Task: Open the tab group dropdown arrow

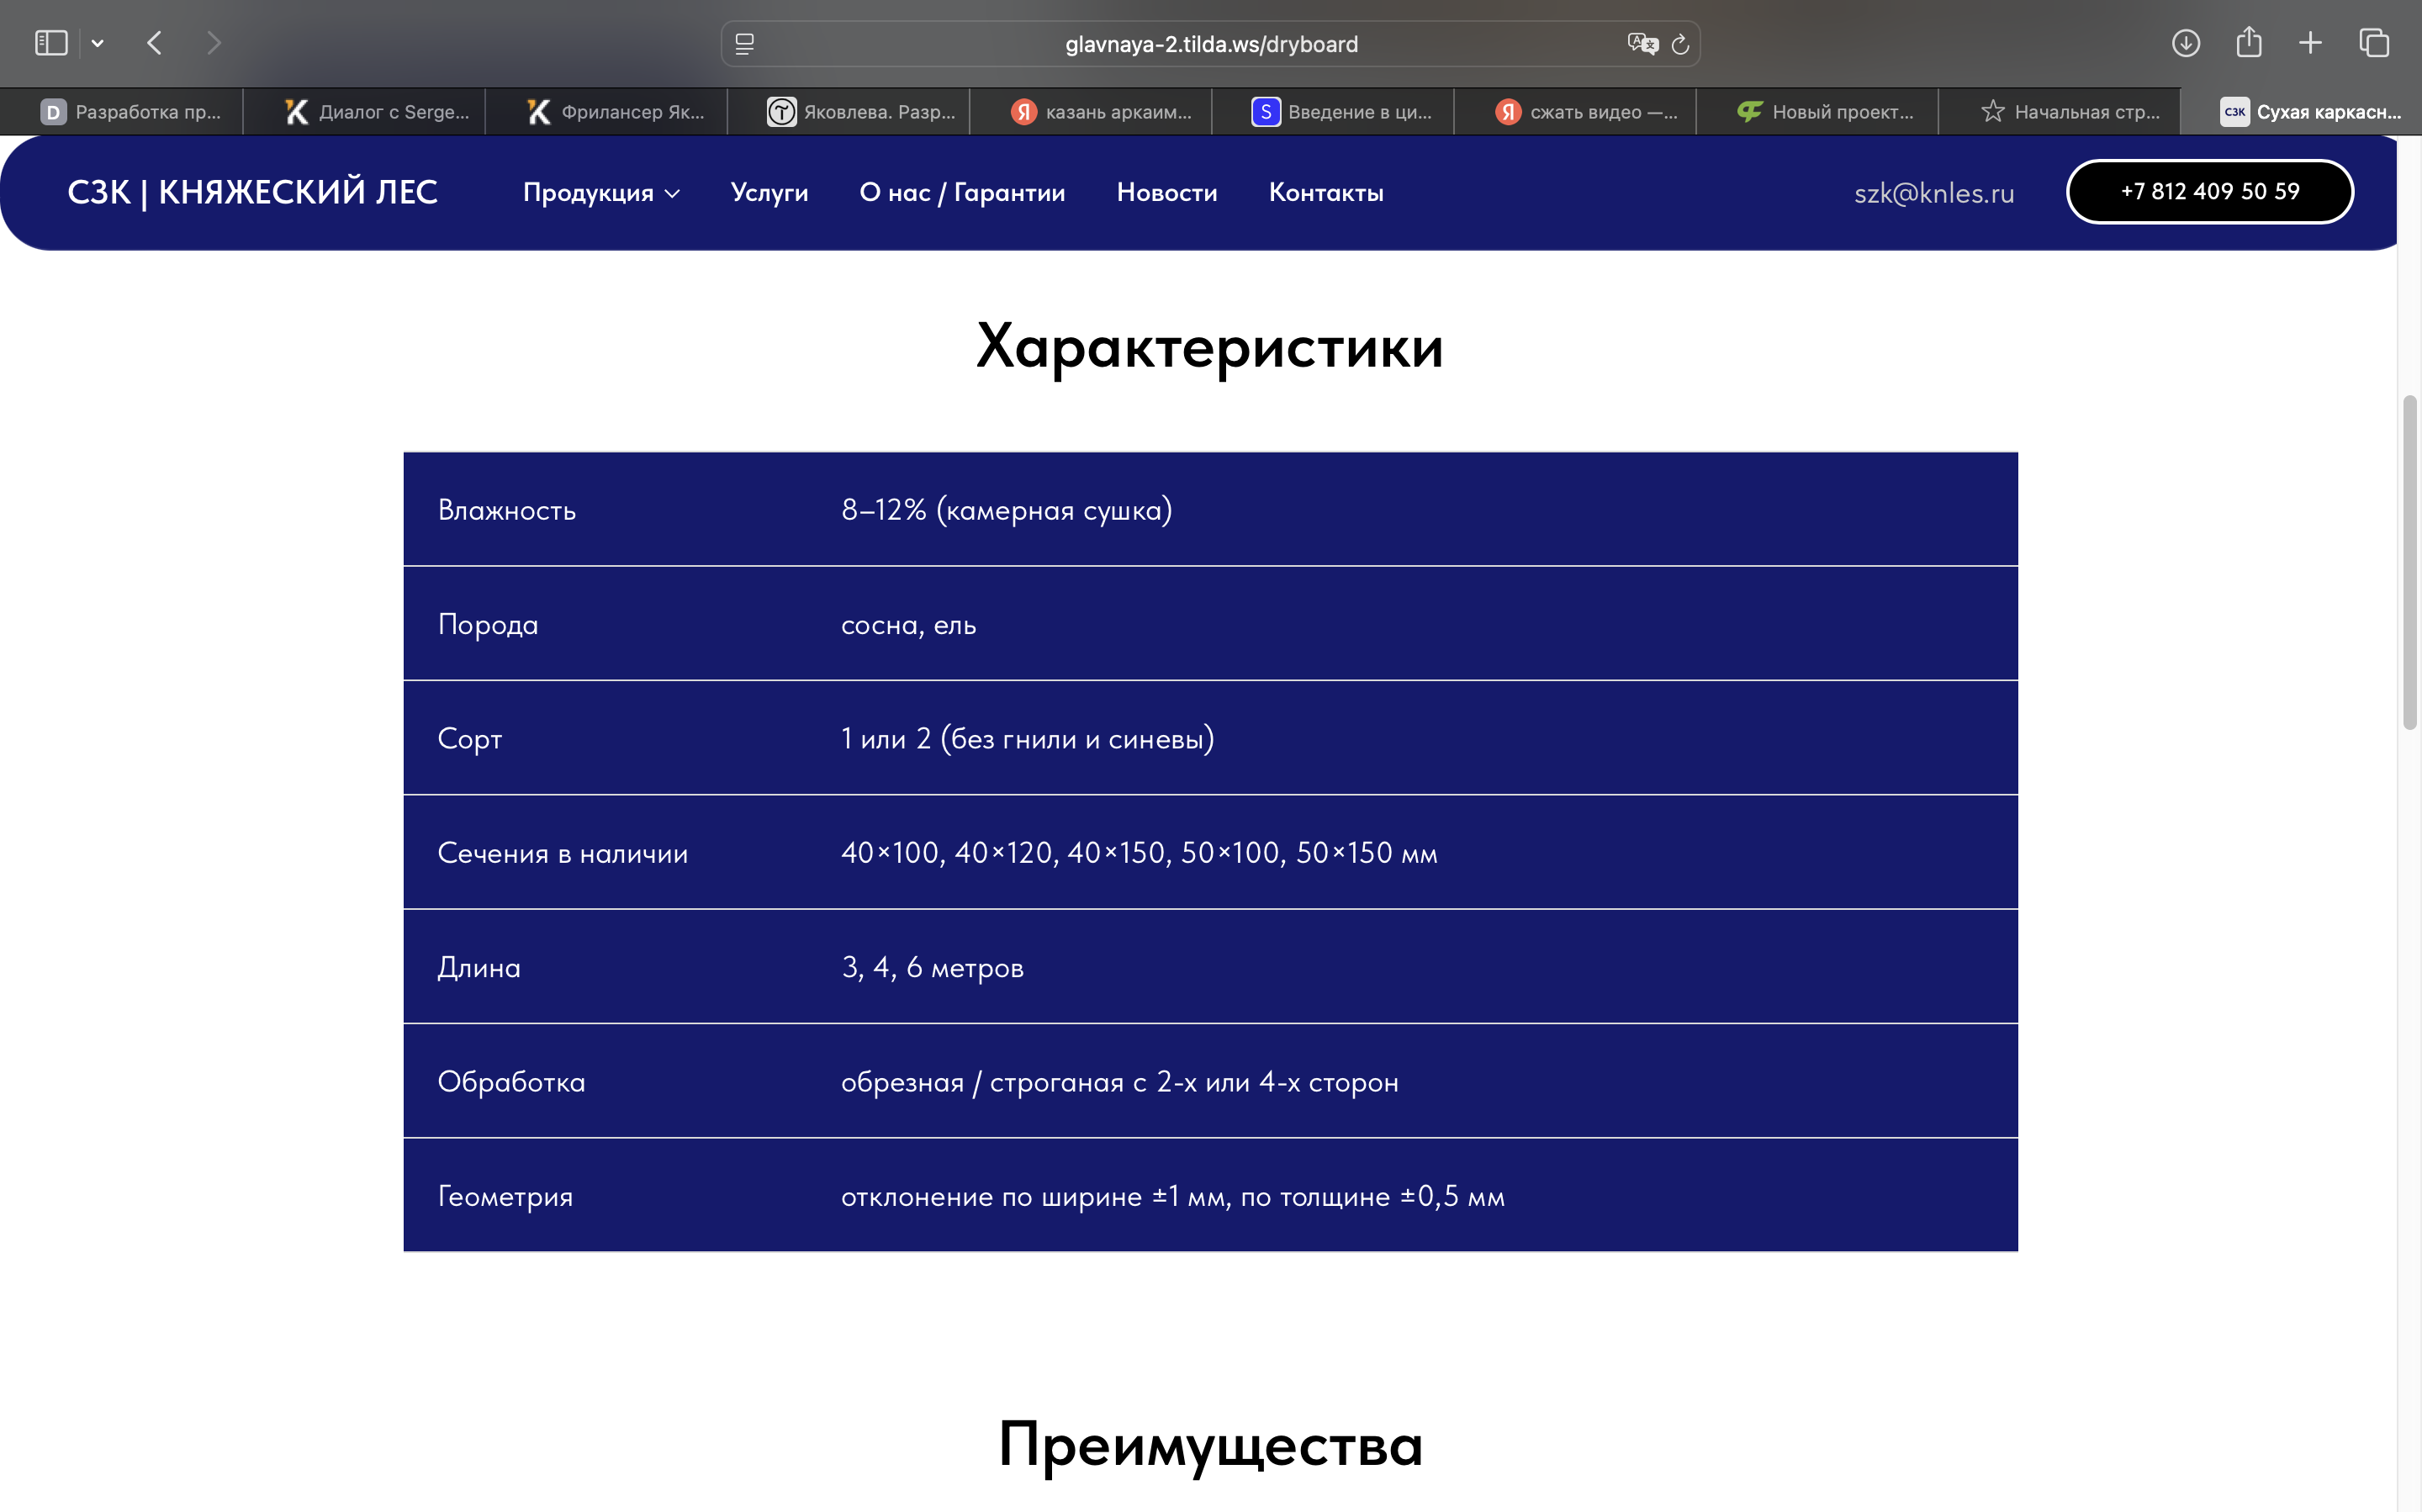Action: tap(97, 43)
